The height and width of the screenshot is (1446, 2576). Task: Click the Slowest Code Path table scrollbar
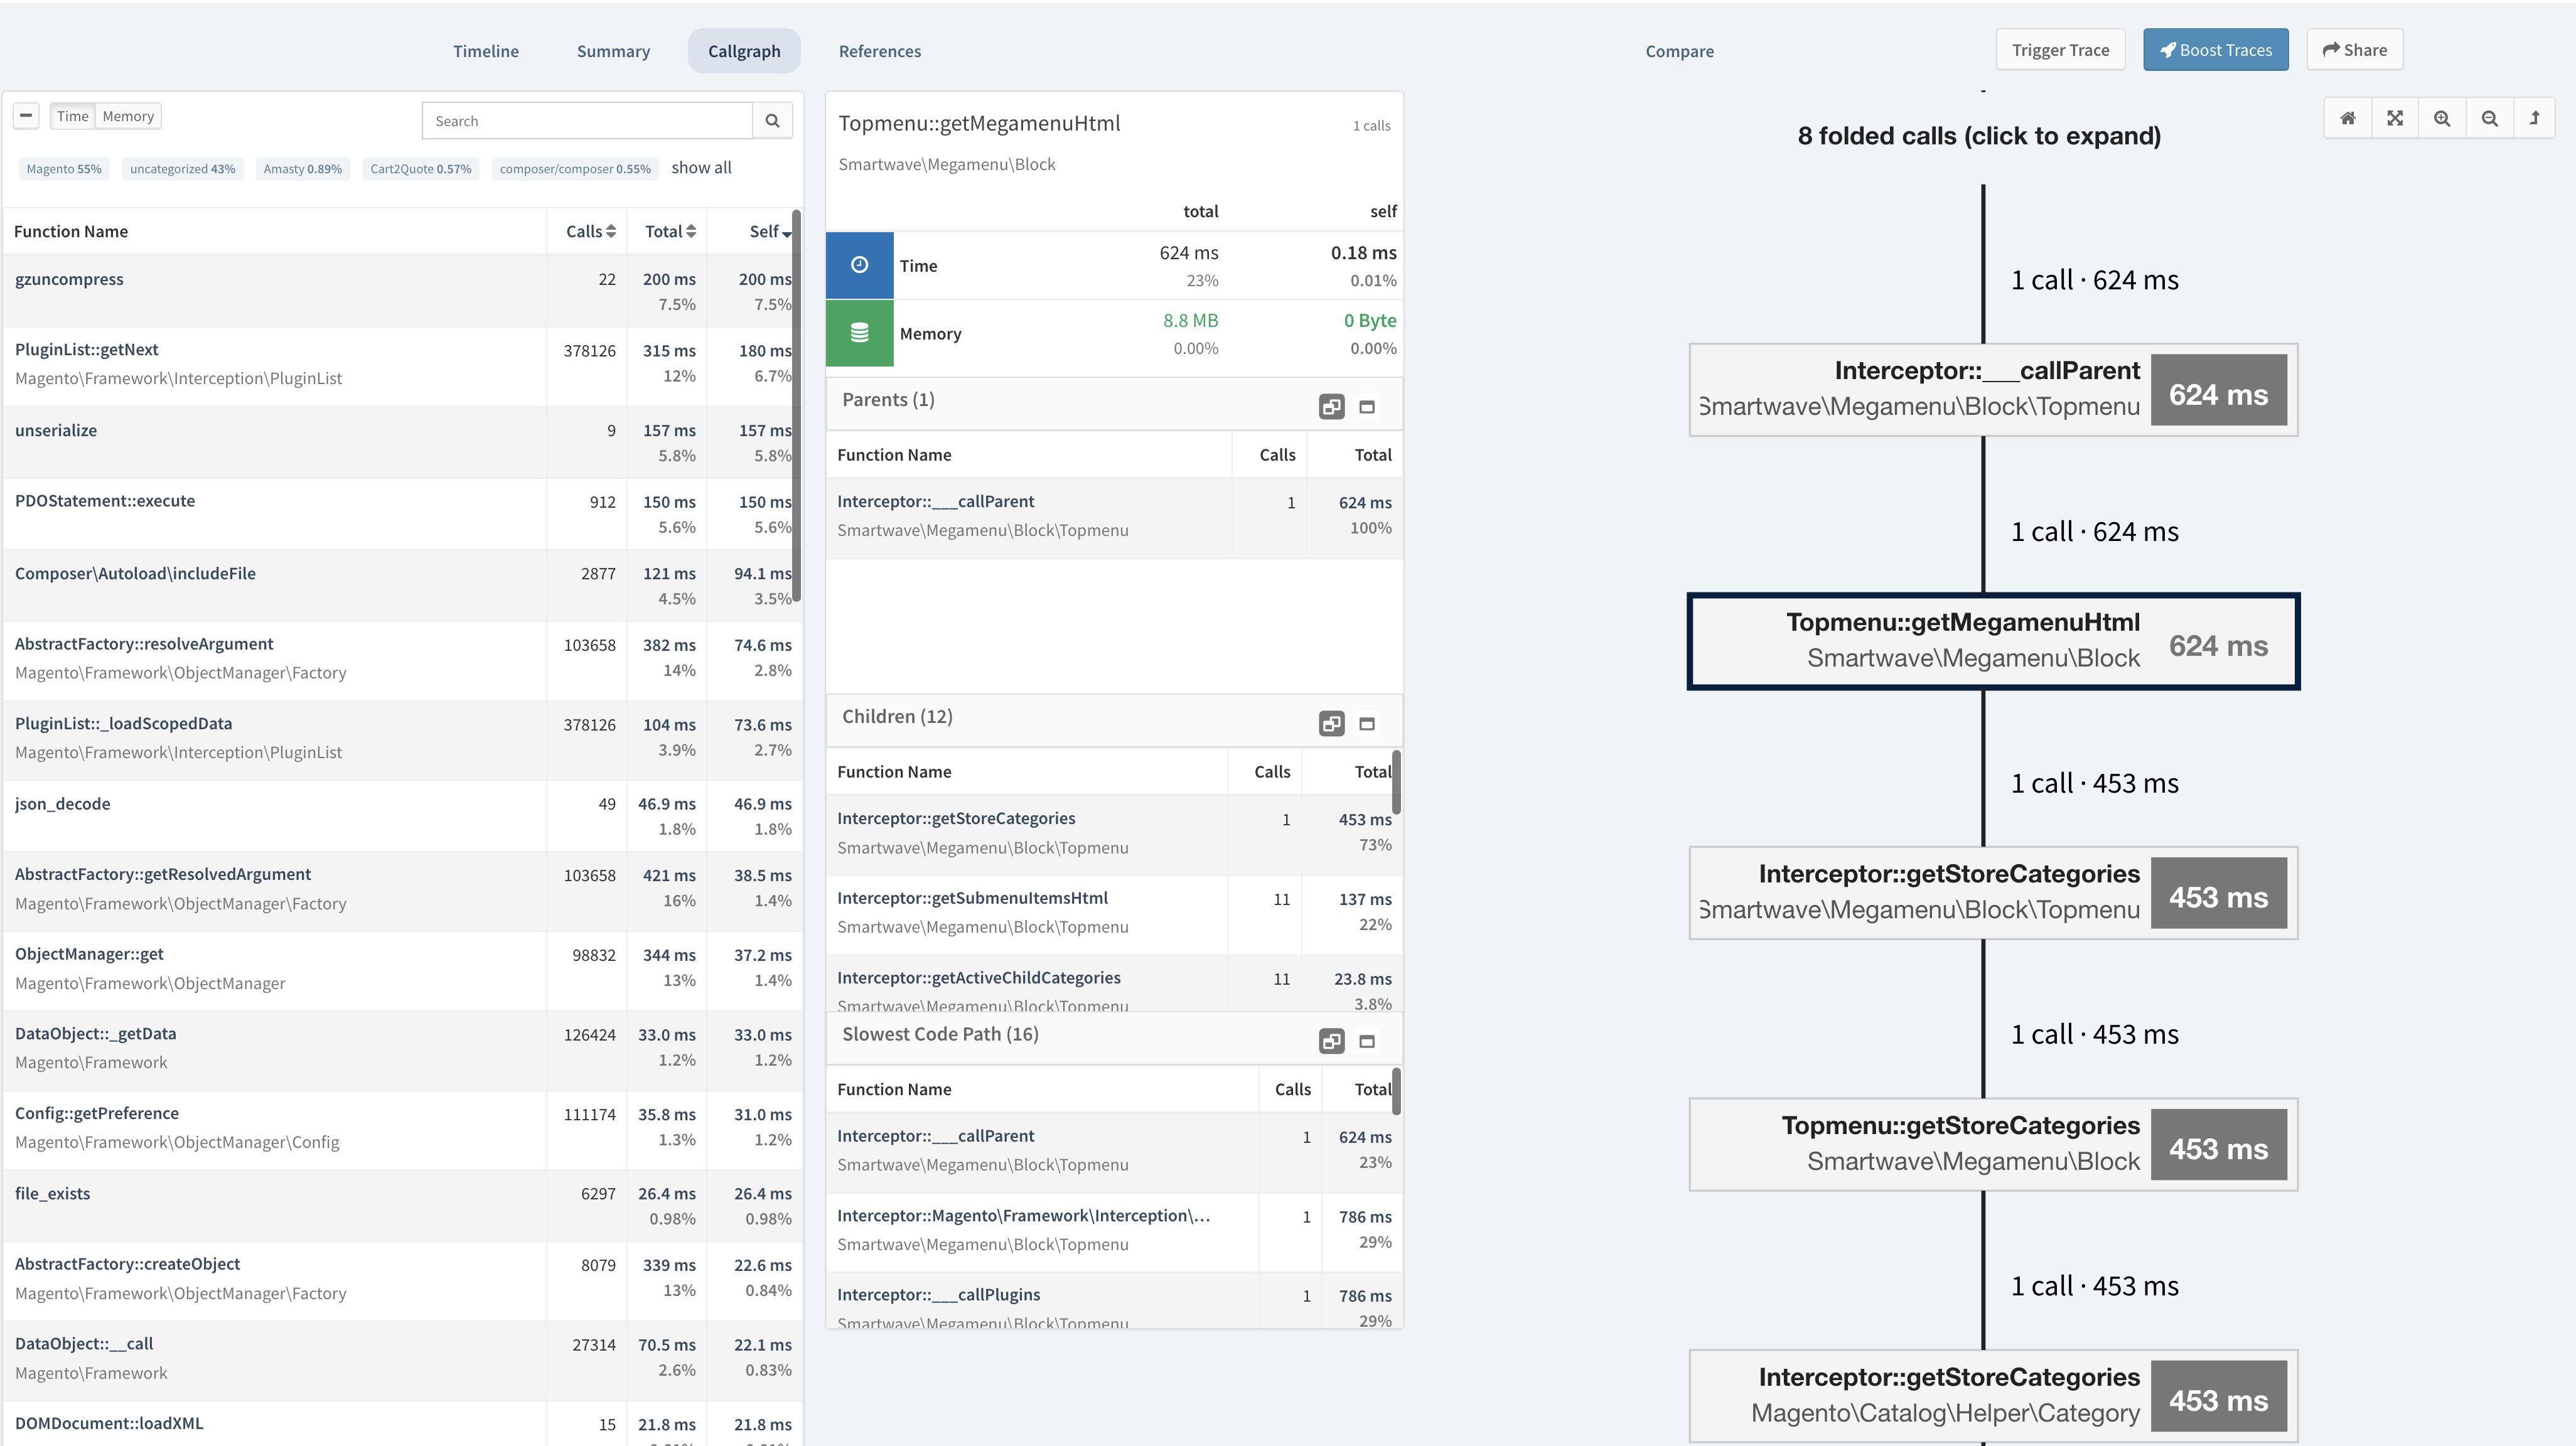(1396, 1091)
